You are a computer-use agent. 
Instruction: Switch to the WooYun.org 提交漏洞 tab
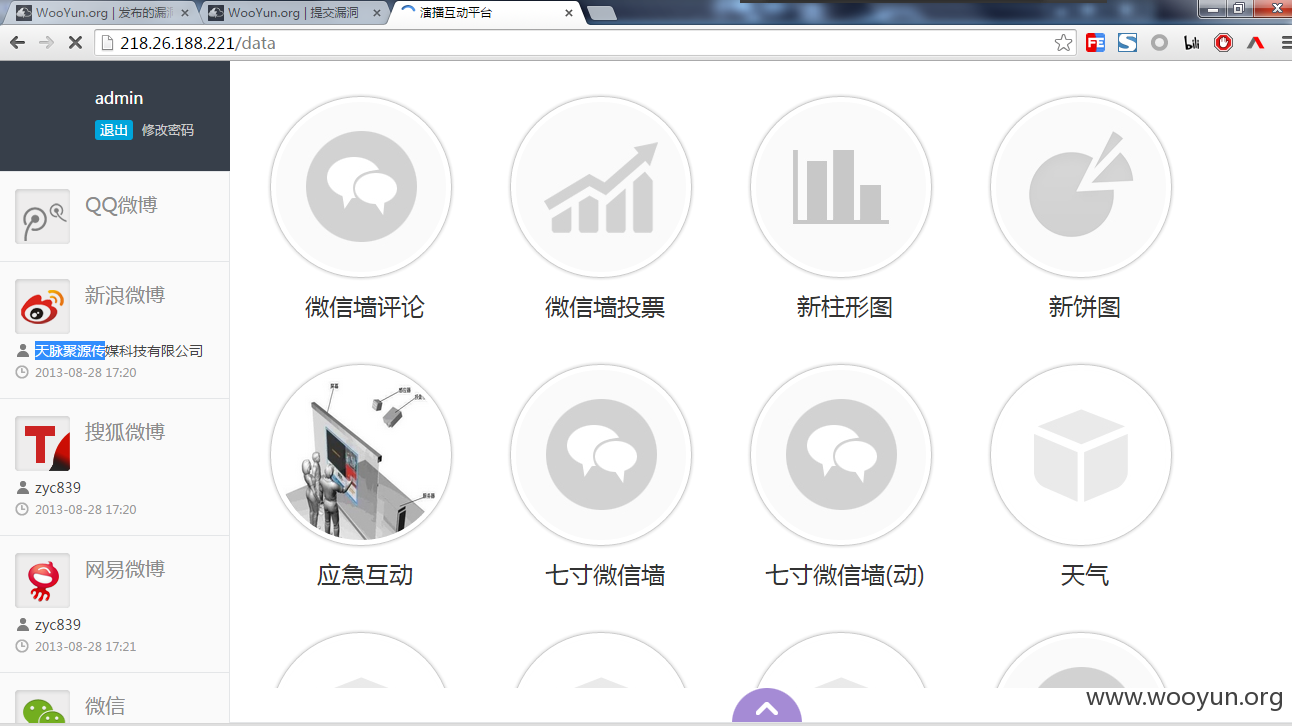[x=294, y=13]
